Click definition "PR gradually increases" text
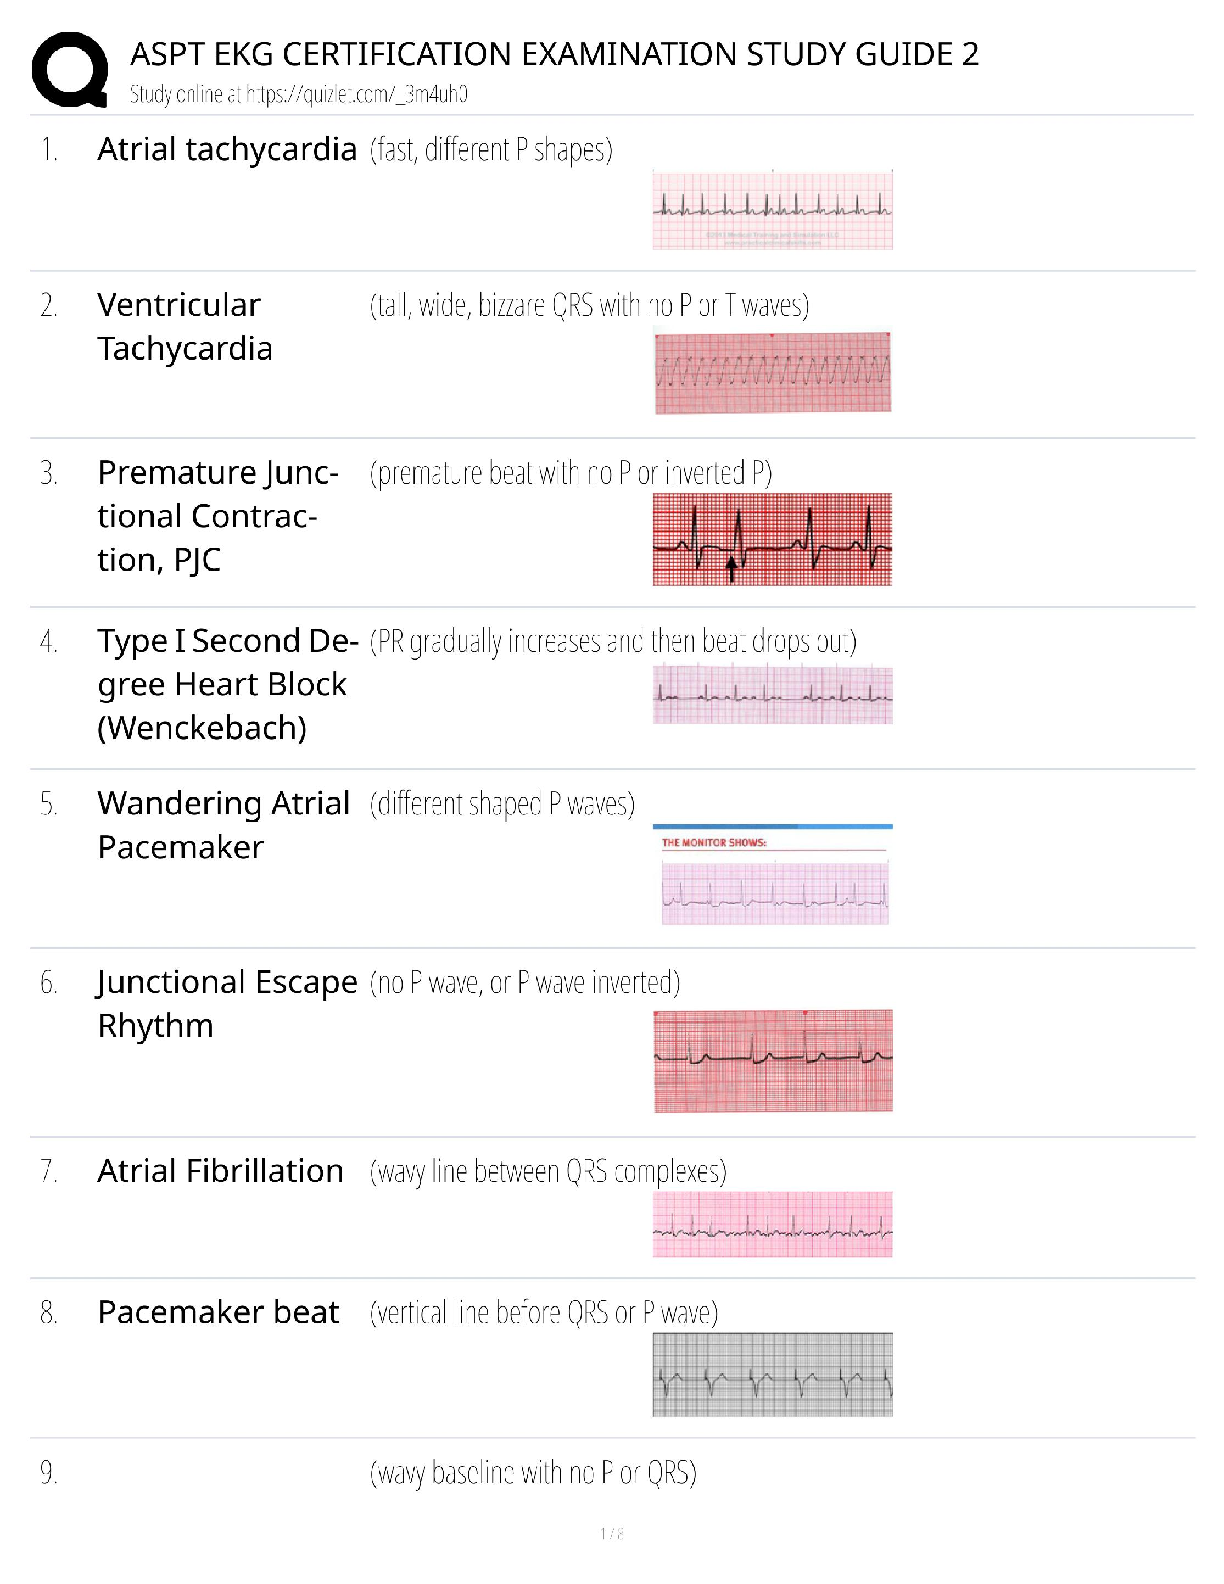The image size is (1224, 1584). pyautogui.click(x=613, y=641)
